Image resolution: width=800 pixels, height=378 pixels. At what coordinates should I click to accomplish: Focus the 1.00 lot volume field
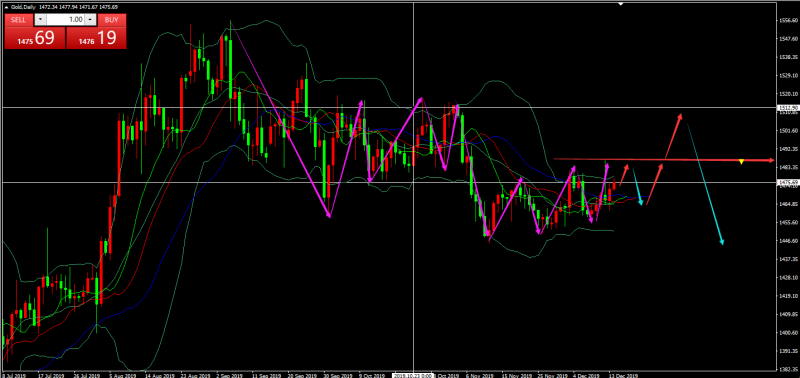coord(66,19)
